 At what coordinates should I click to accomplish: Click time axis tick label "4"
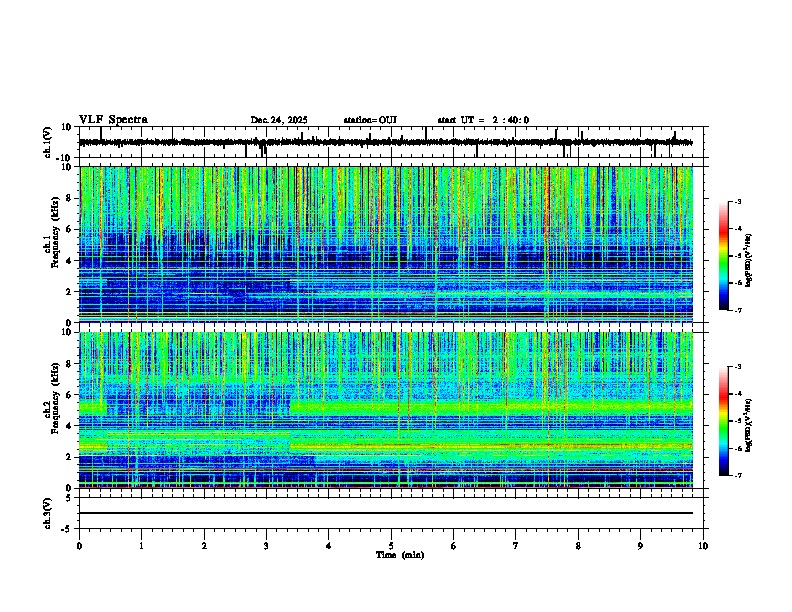point(329,546)
